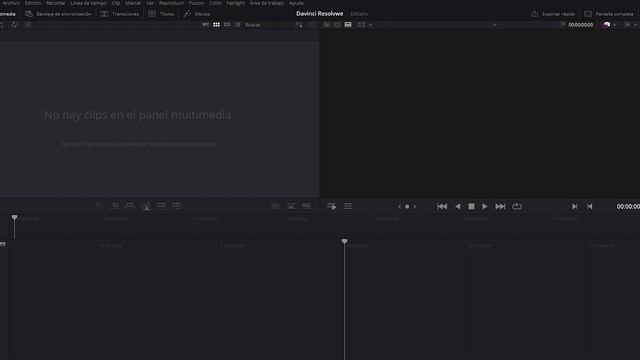
Task: Click the sort media icon beside Buscar
Action: pos(299,25)
